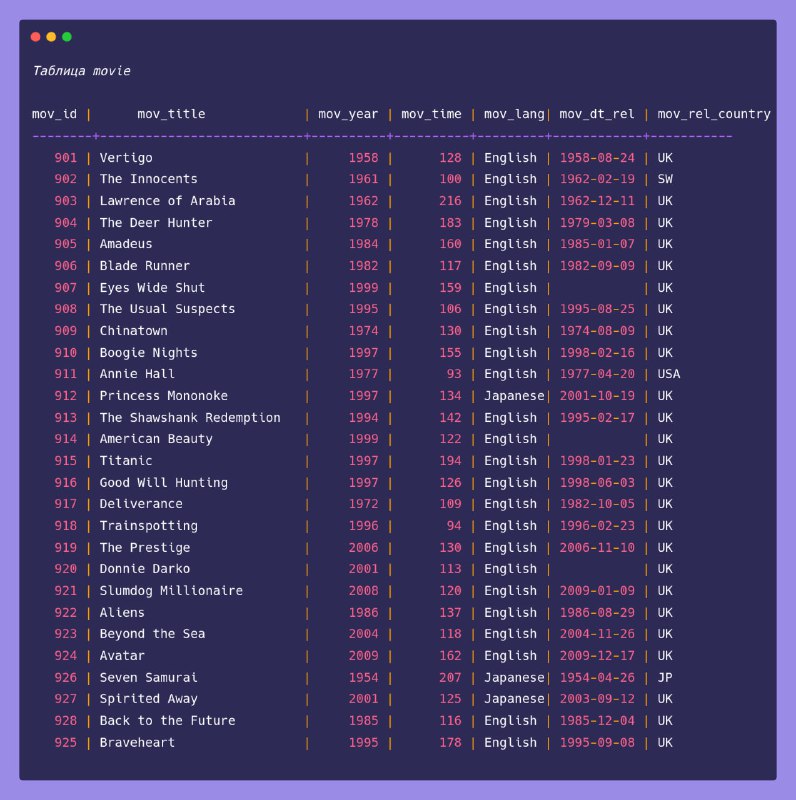Click country value SW

coord(665,179)
